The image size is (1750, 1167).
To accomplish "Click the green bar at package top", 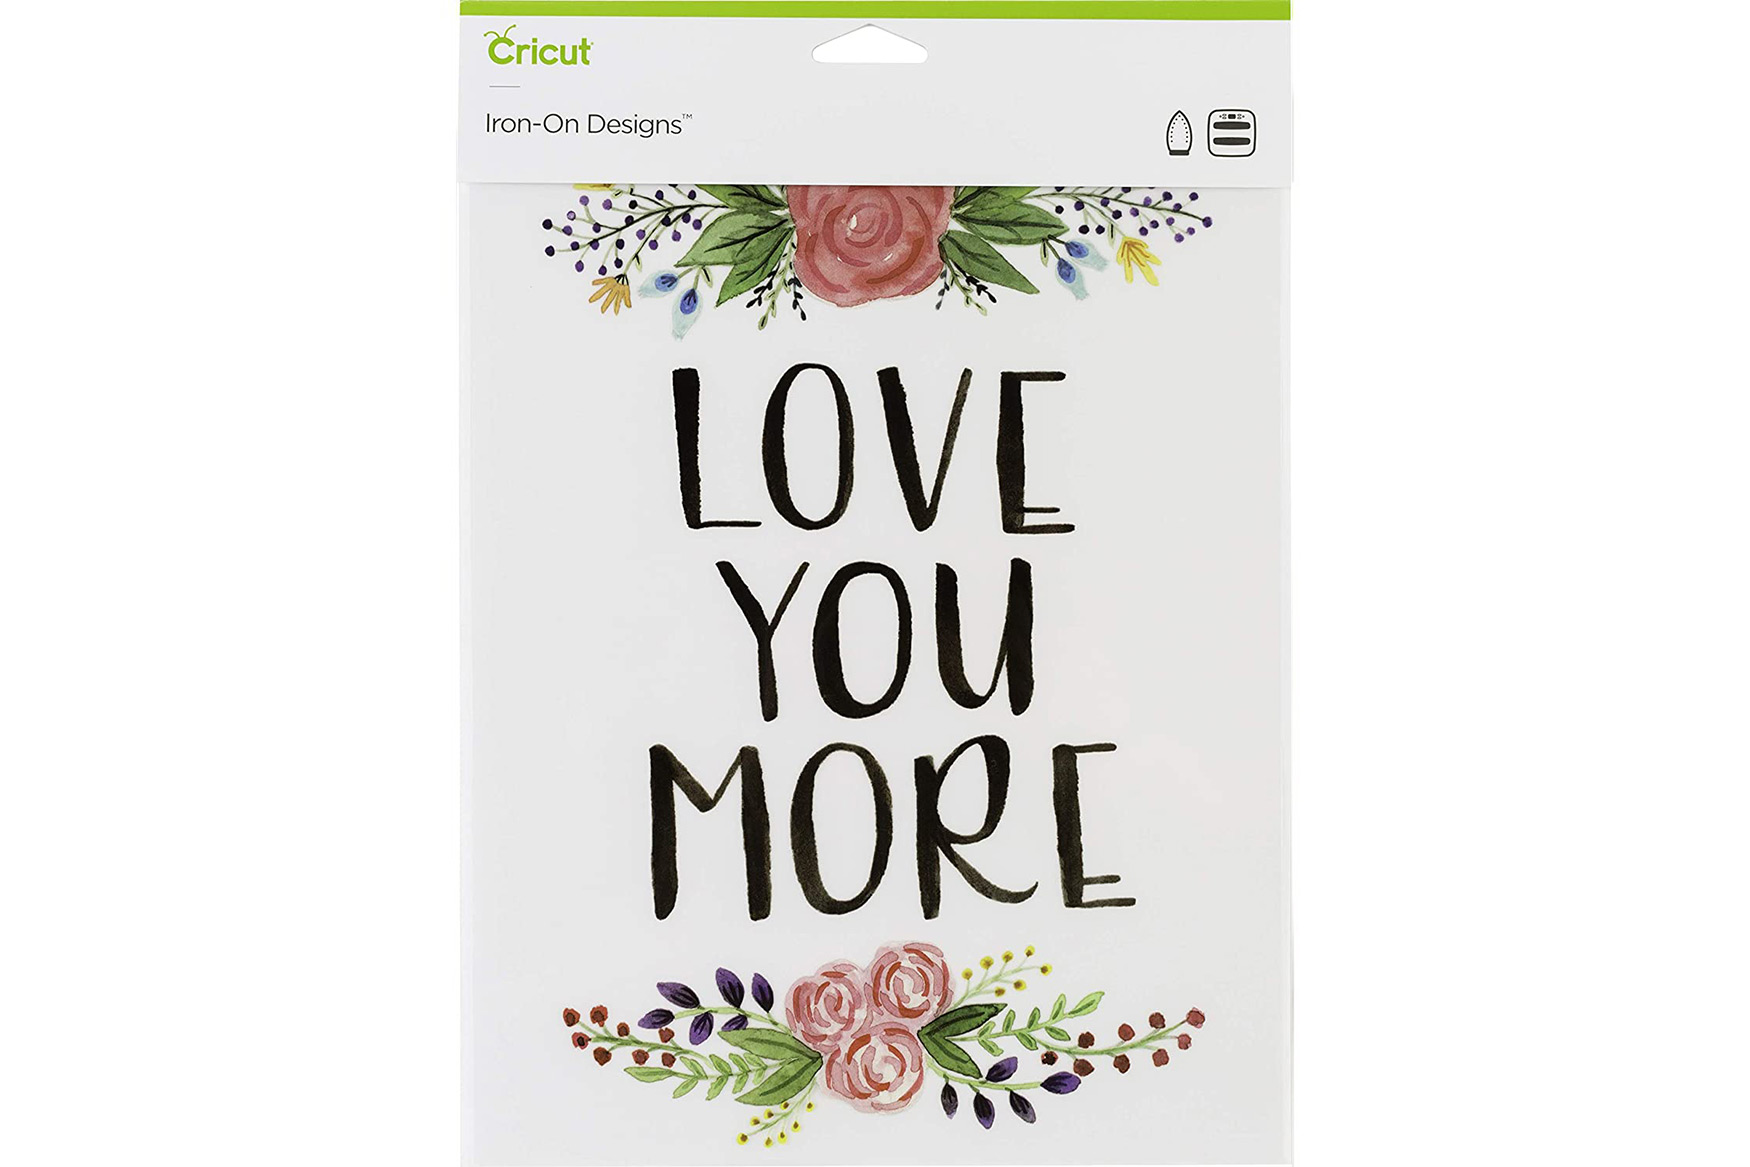I will pos(875,9).
